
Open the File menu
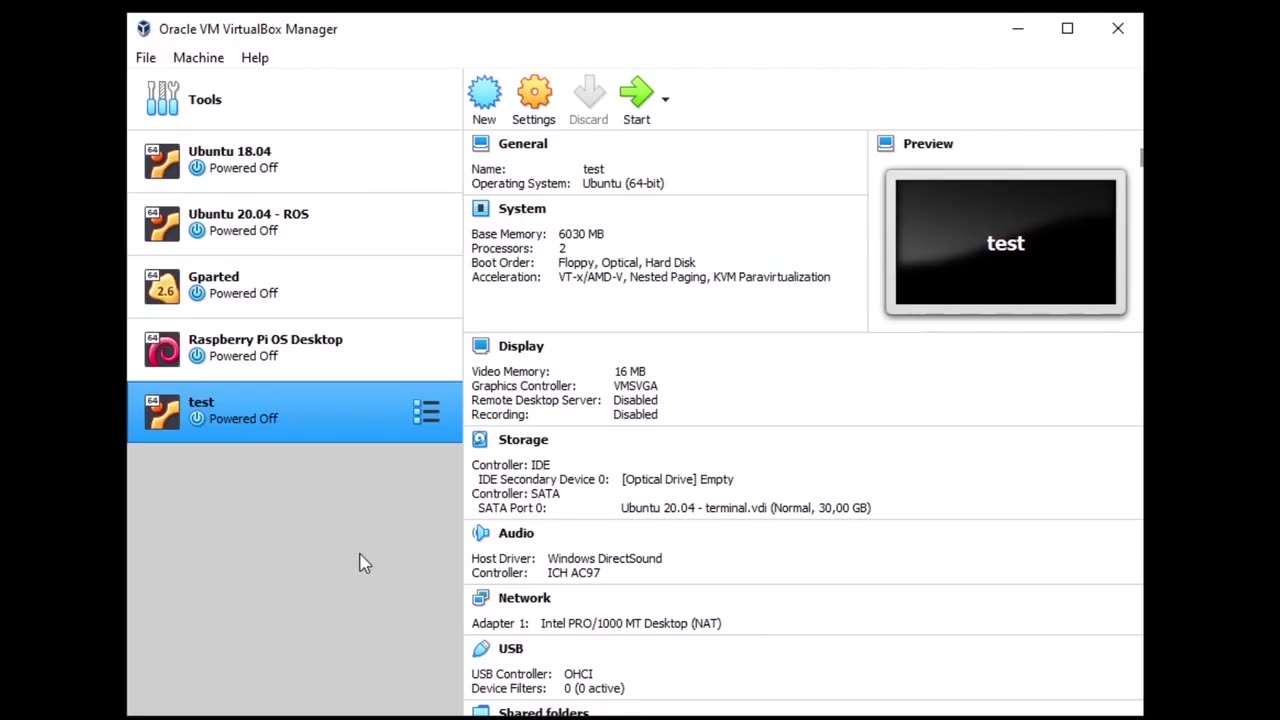click(146, 58)
